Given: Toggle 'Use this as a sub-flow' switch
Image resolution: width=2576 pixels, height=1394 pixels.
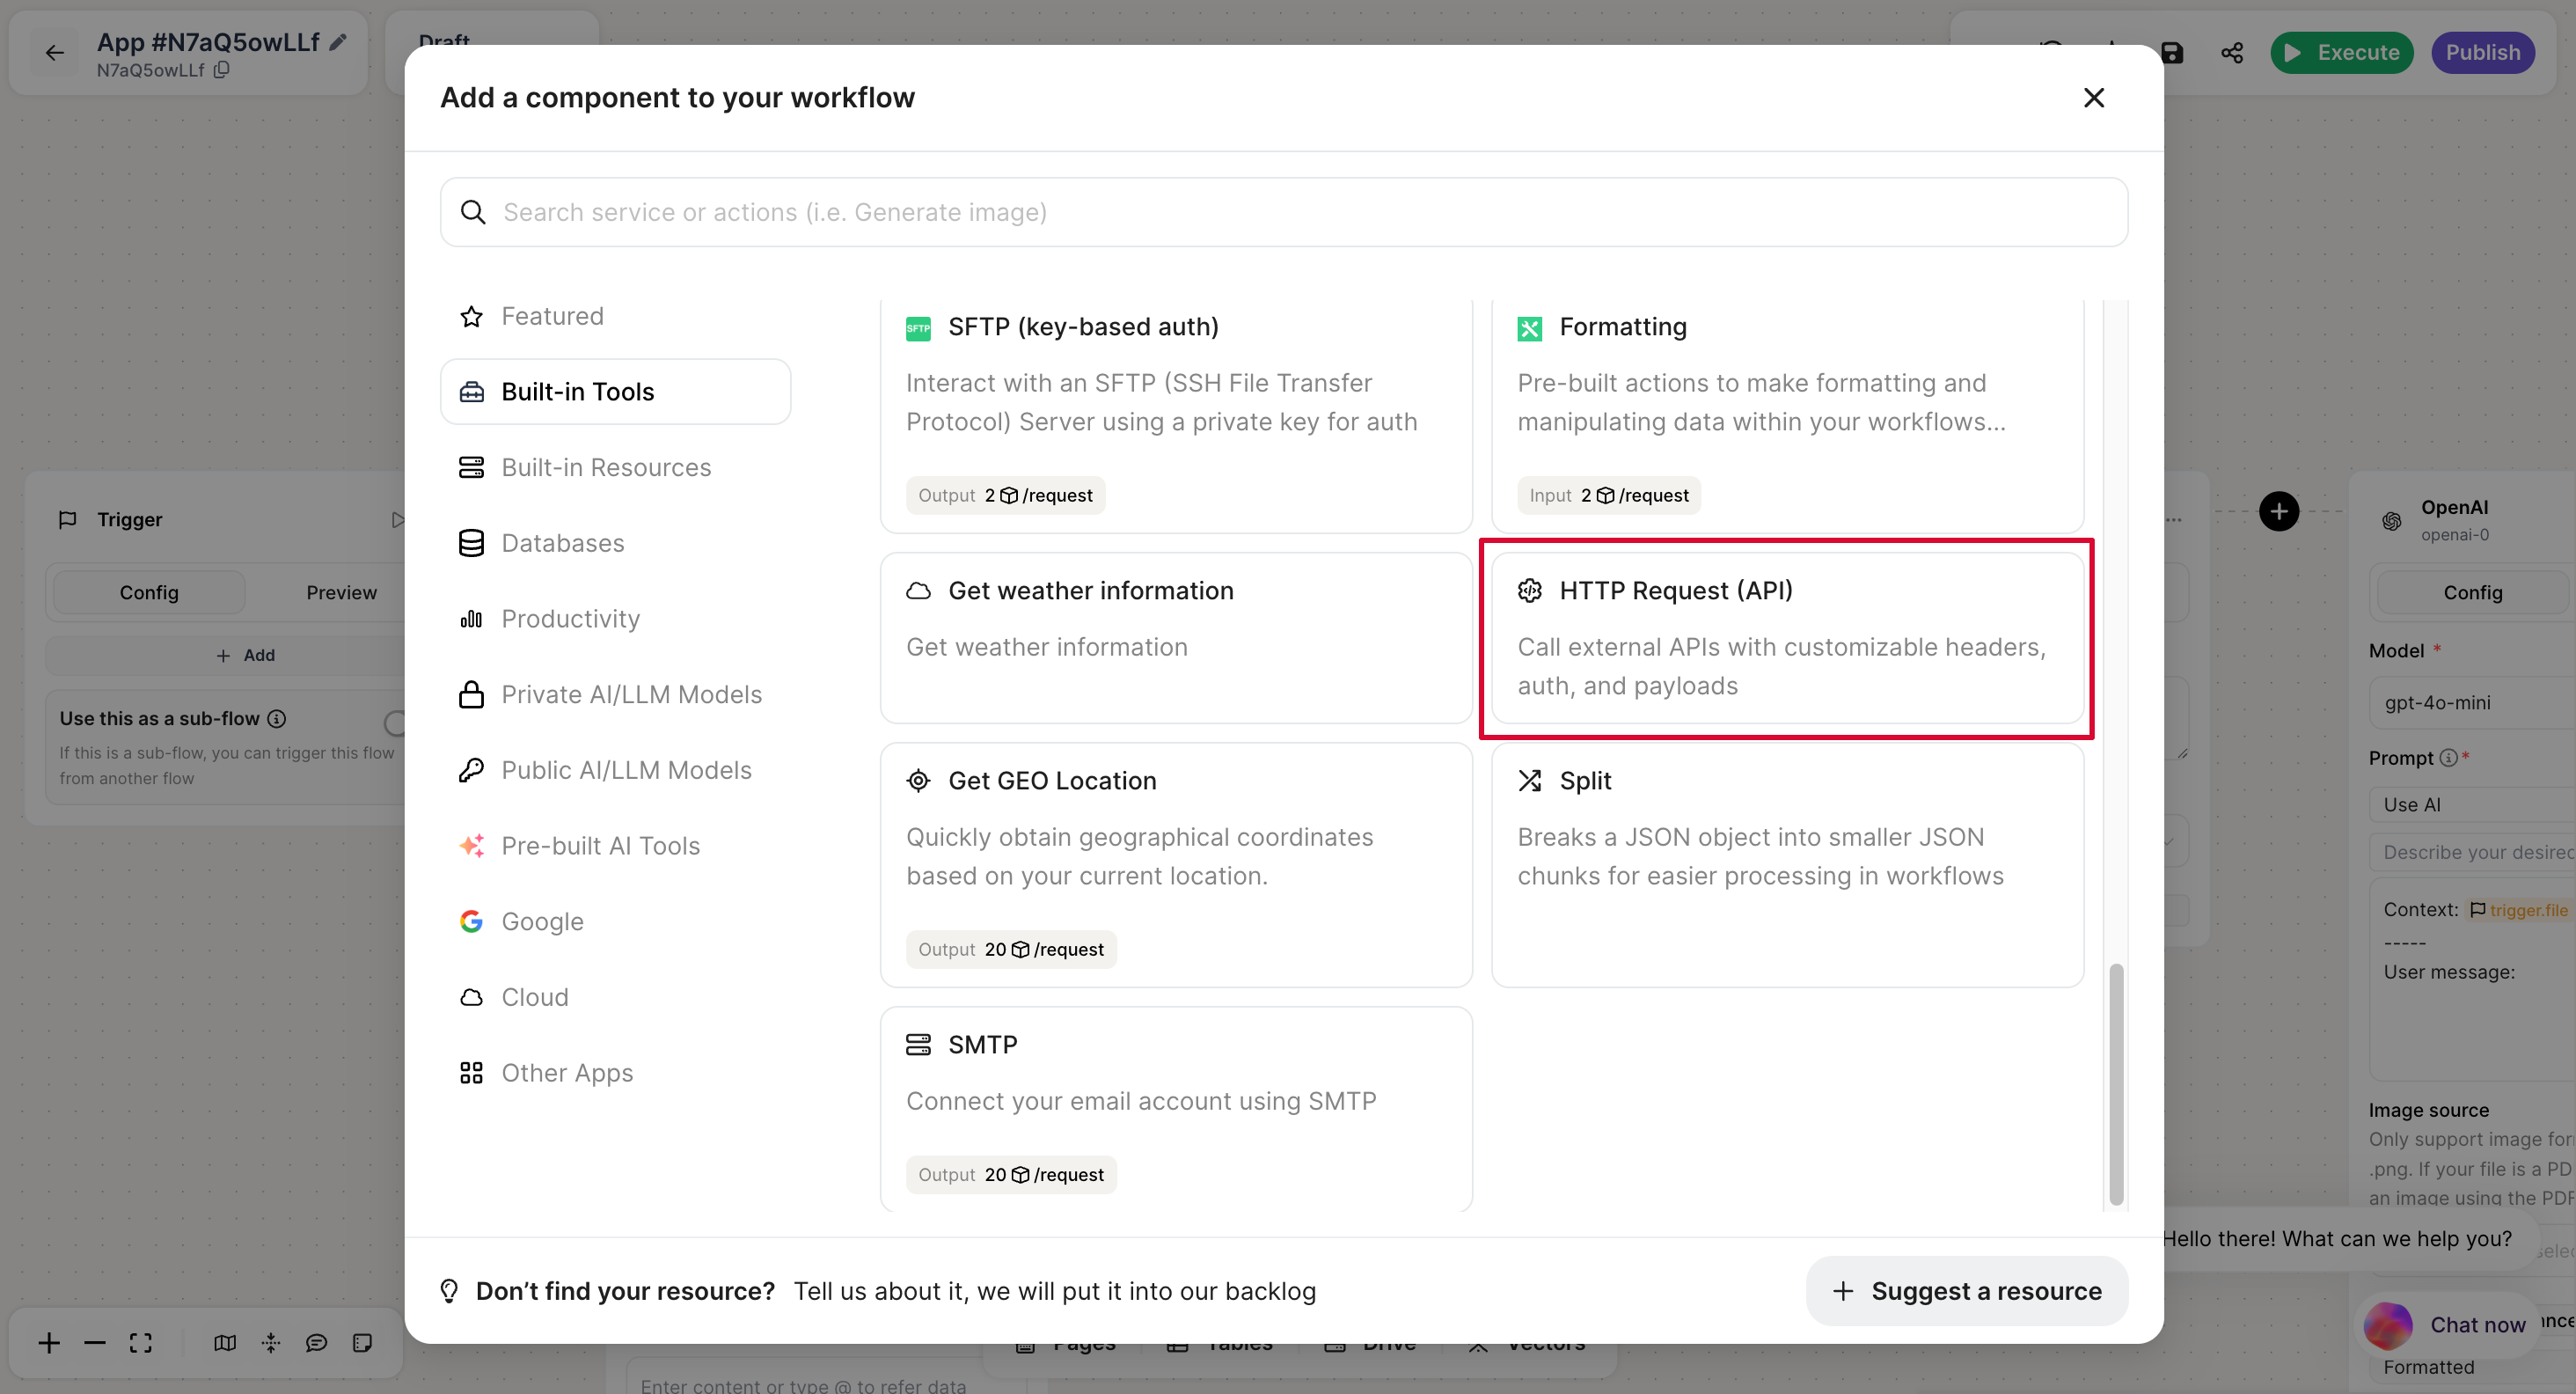Looking at the screenshot, I should click(396, 722).
